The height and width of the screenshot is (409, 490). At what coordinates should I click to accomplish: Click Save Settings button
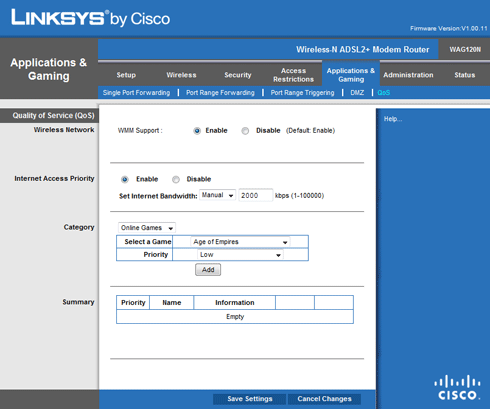[250, 399]
